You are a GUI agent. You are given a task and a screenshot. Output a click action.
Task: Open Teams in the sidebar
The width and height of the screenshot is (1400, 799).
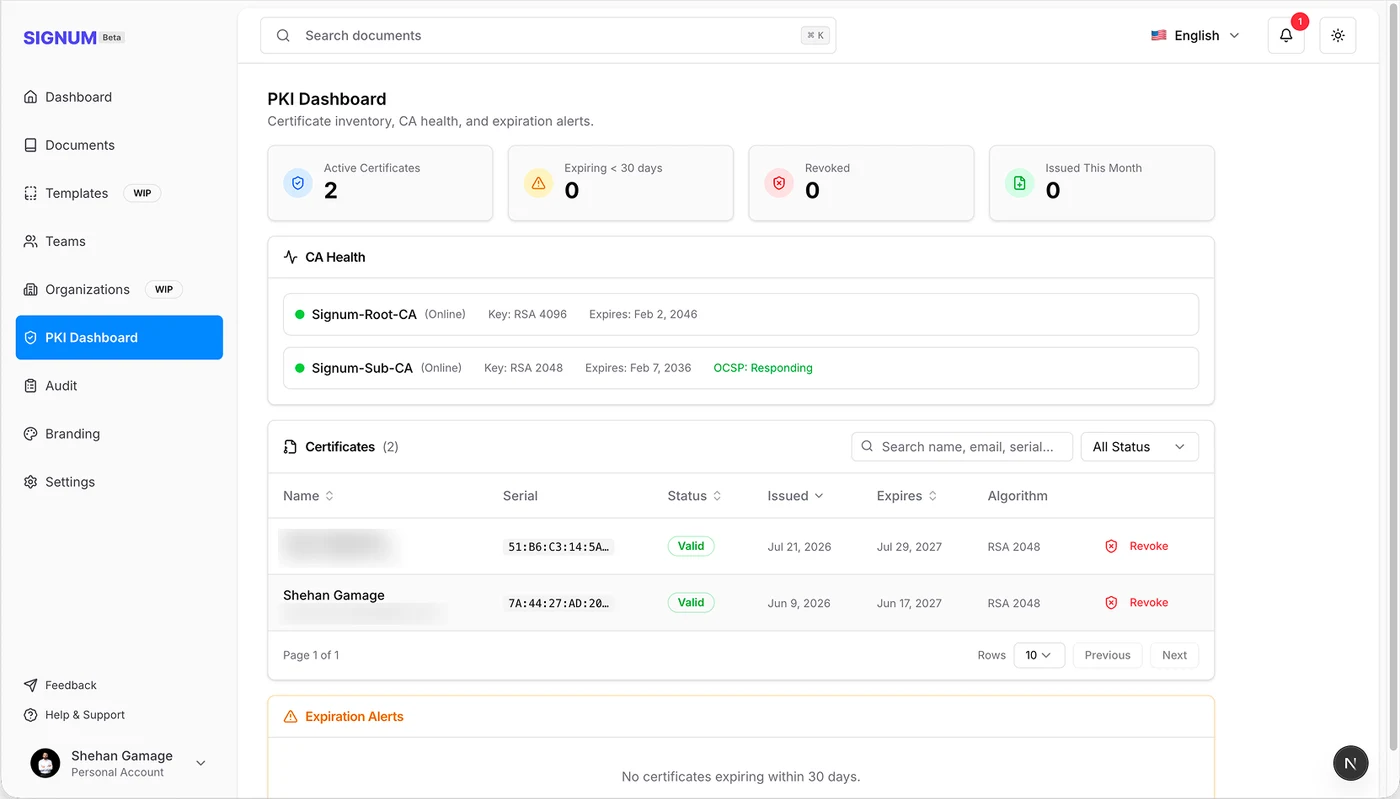(x=119, y=241)
